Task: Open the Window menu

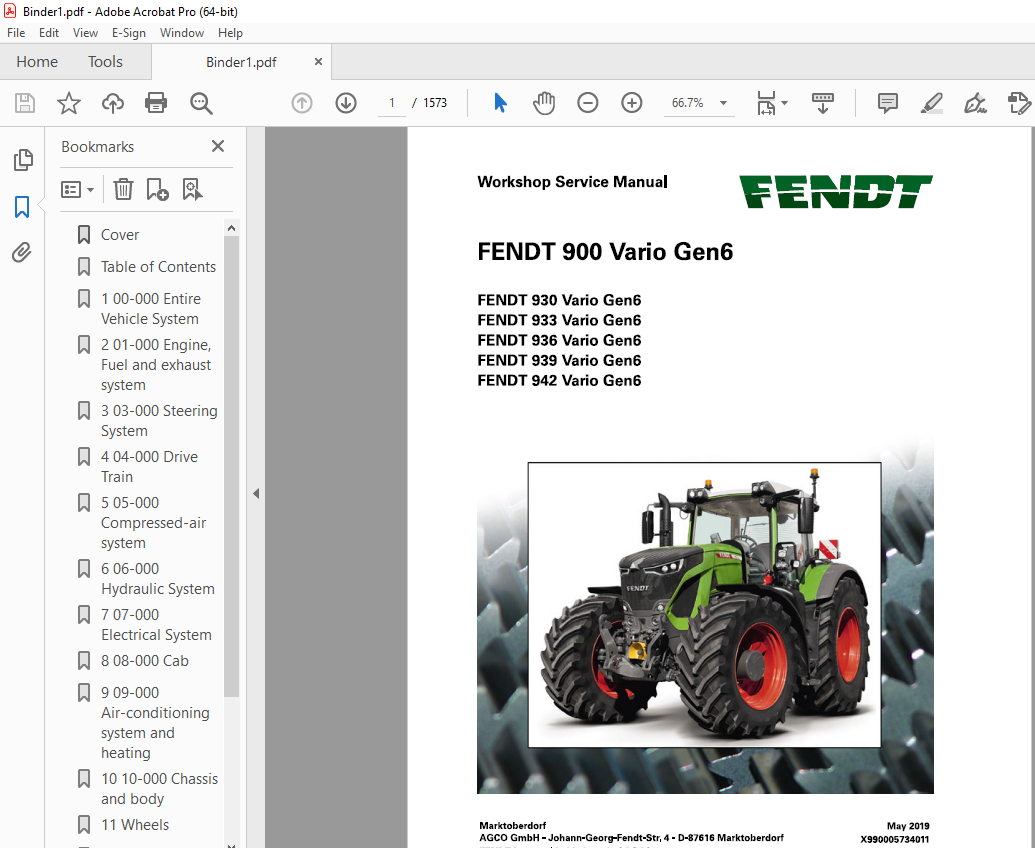Action: point(182,33)
